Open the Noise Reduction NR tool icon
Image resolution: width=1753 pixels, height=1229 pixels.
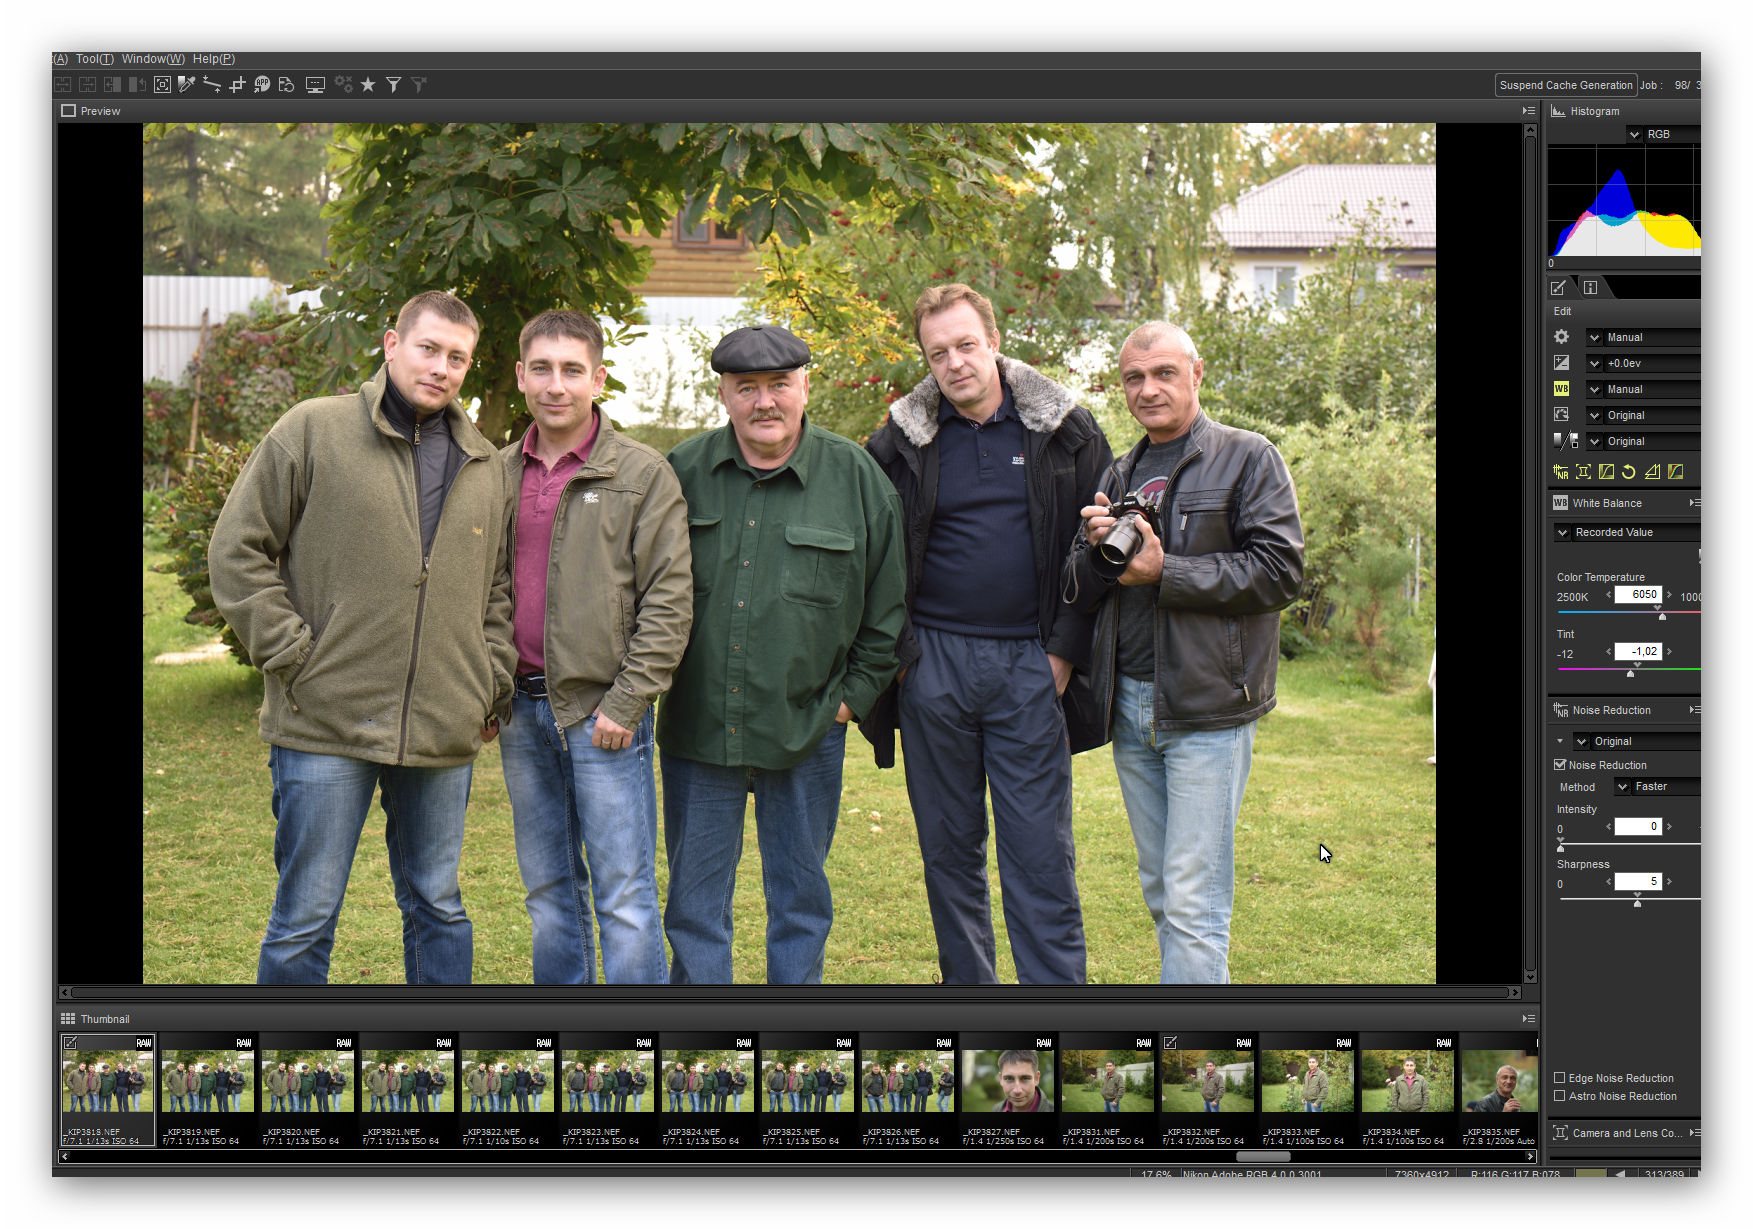point(1560,472)
